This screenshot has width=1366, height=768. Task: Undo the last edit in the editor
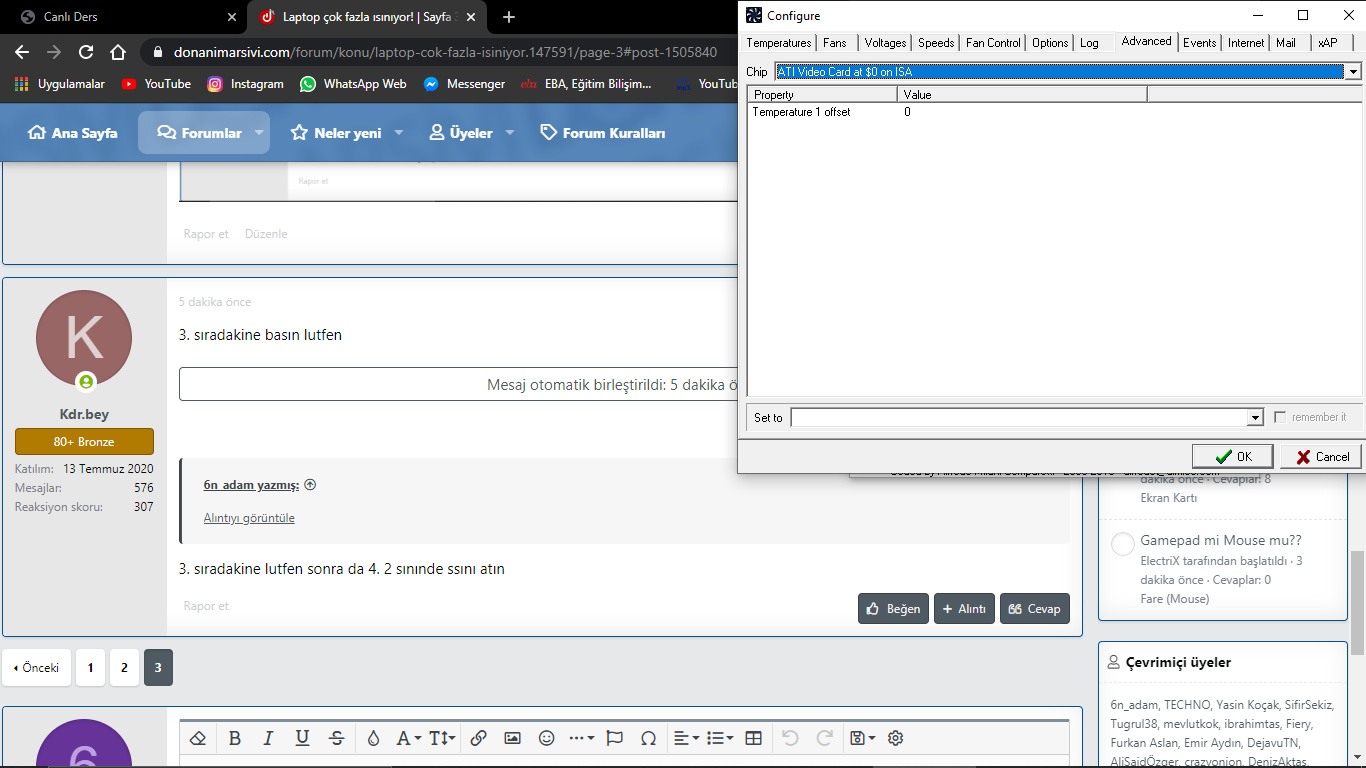click(790, 738)
